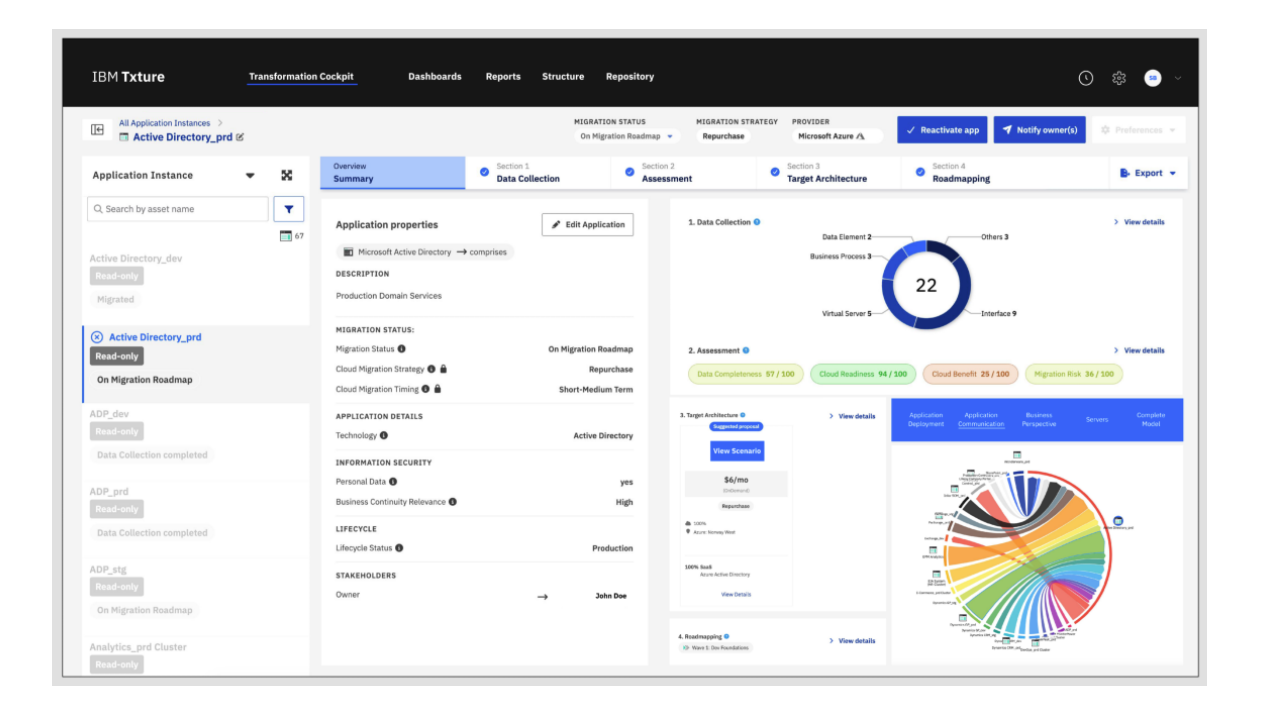Open Transformation Cockpit menu
1280x720 pixels.
[x=301, y=77]
